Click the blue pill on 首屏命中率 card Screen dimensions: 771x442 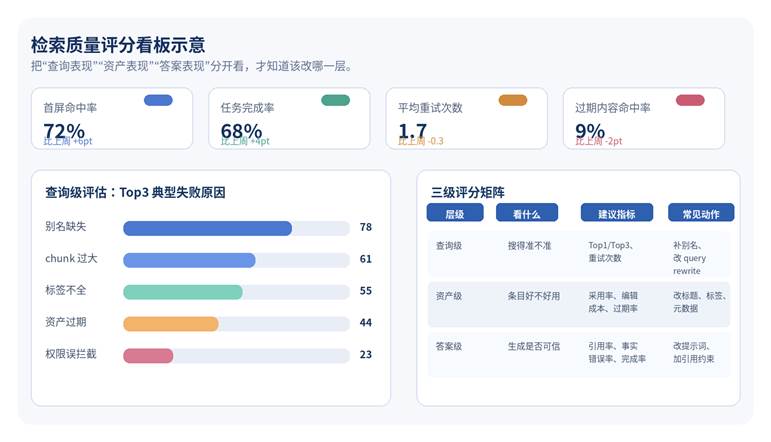[x=158, y=100]
